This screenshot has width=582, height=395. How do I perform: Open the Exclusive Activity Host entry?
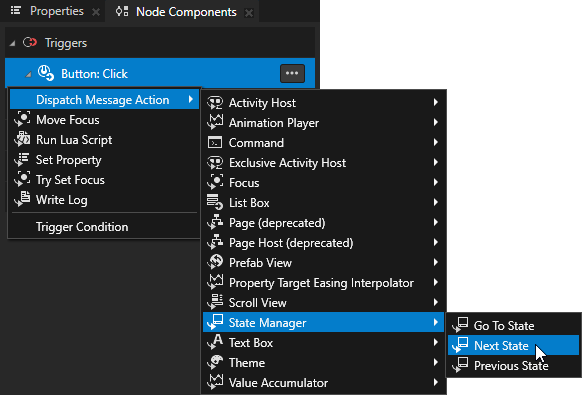coord(323,163)
